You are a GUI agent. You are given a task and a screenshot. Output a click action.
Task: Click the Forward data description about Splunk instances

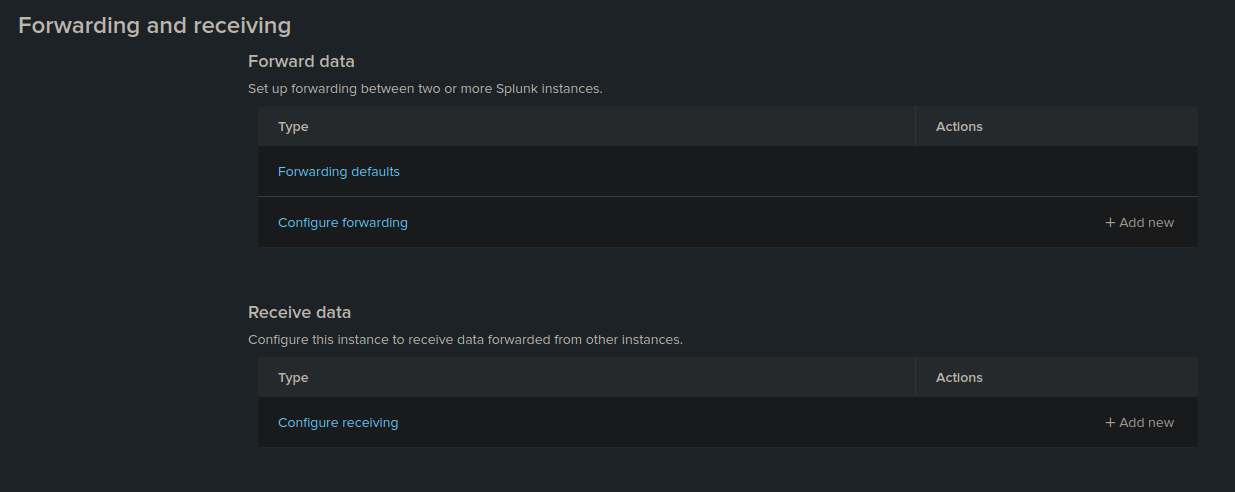tap(425, 89)
